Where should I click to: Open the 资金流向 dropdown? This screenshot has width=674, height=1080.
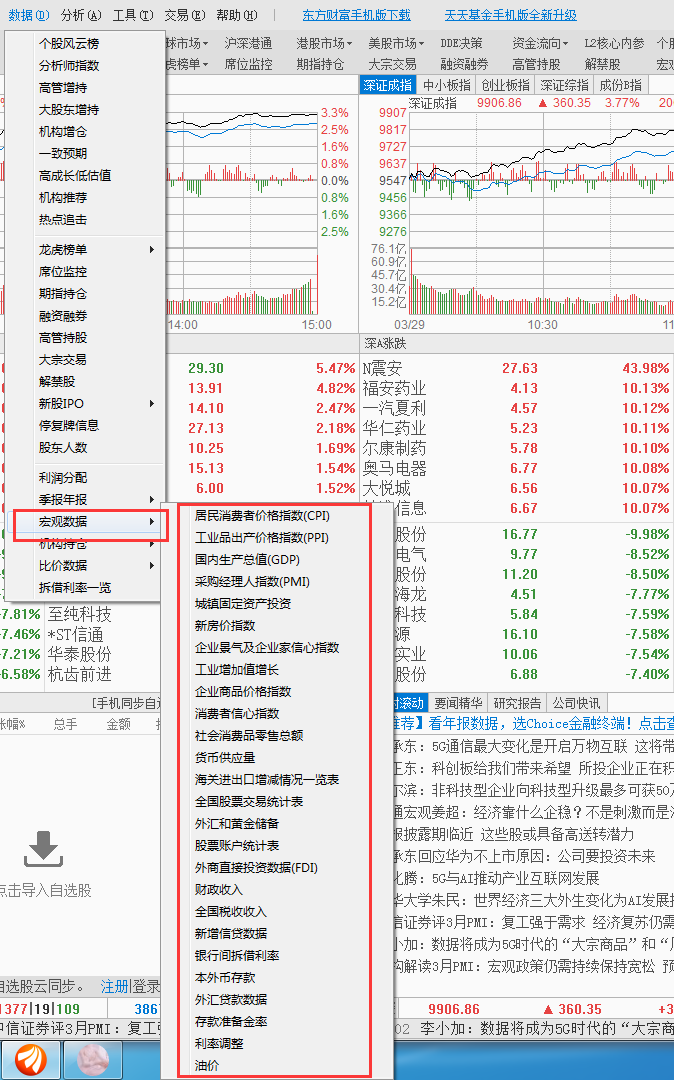coord(540,43)
